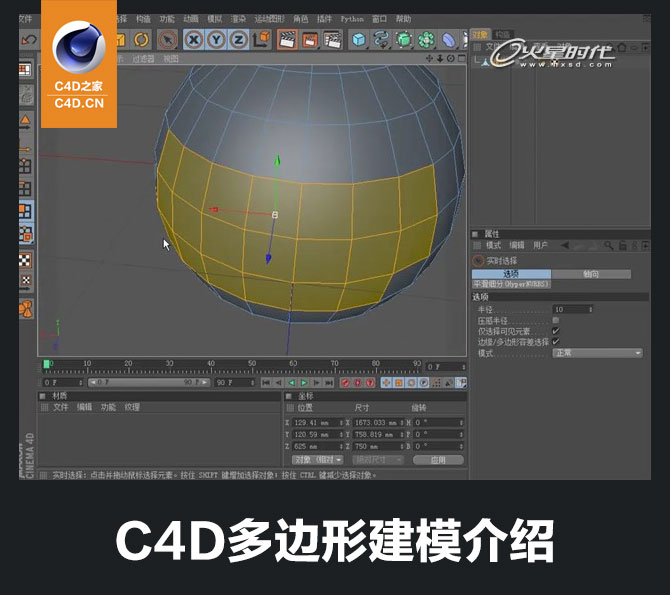This screenshot has width=670, height=595.
Task: Open the 对象 (相对) dropdown
Action: (x=317, y=460)
